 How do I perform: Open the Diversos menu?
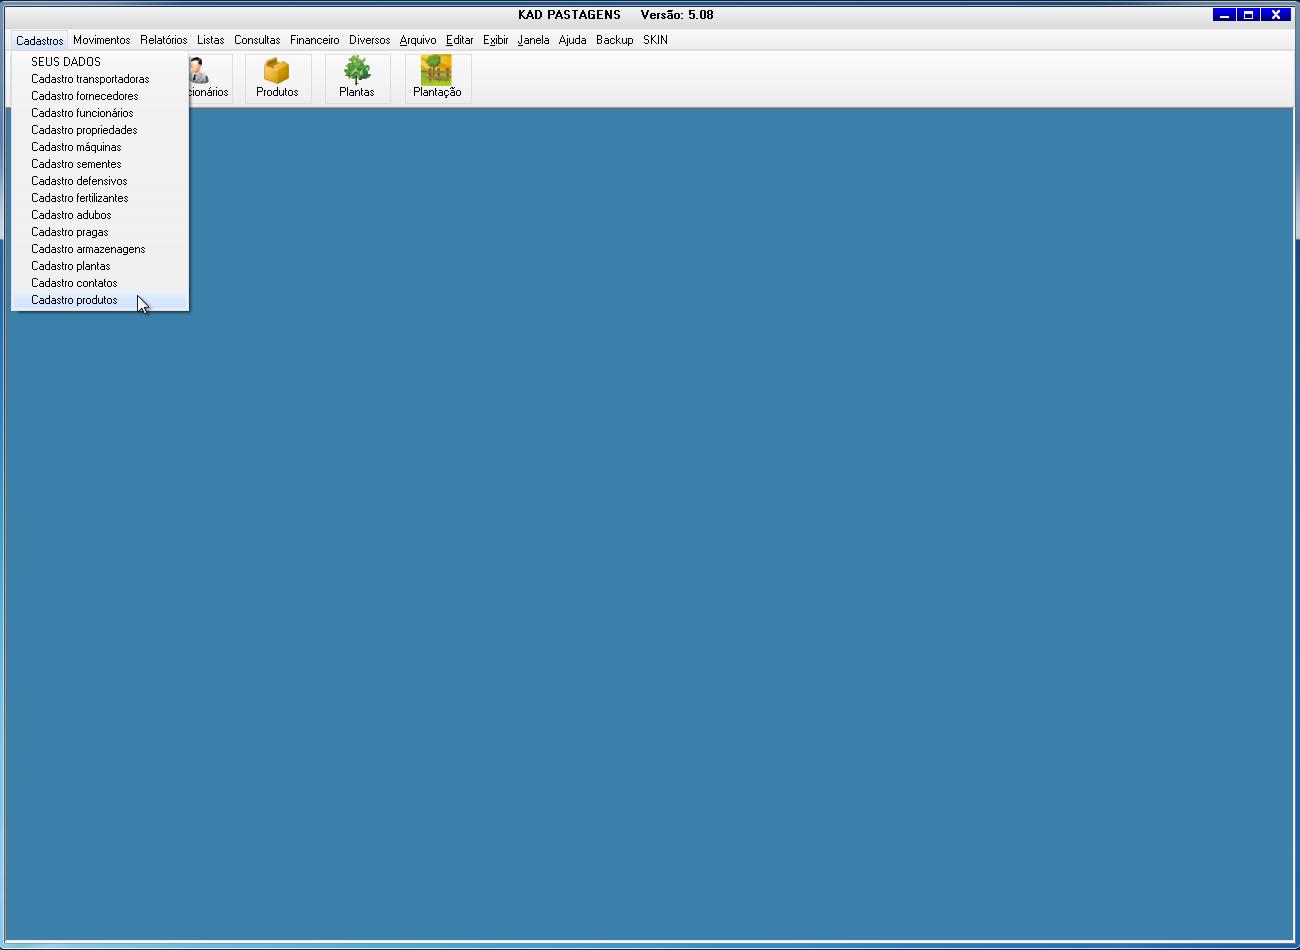pos(370,41)
